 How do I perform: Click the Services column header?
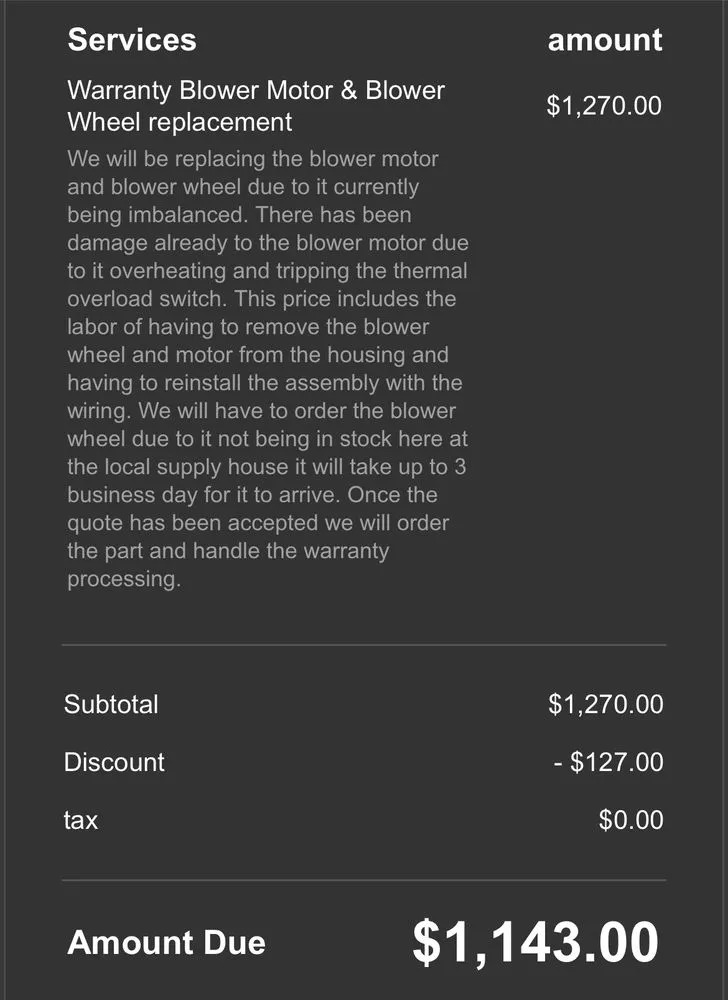(x=131, y=40)
